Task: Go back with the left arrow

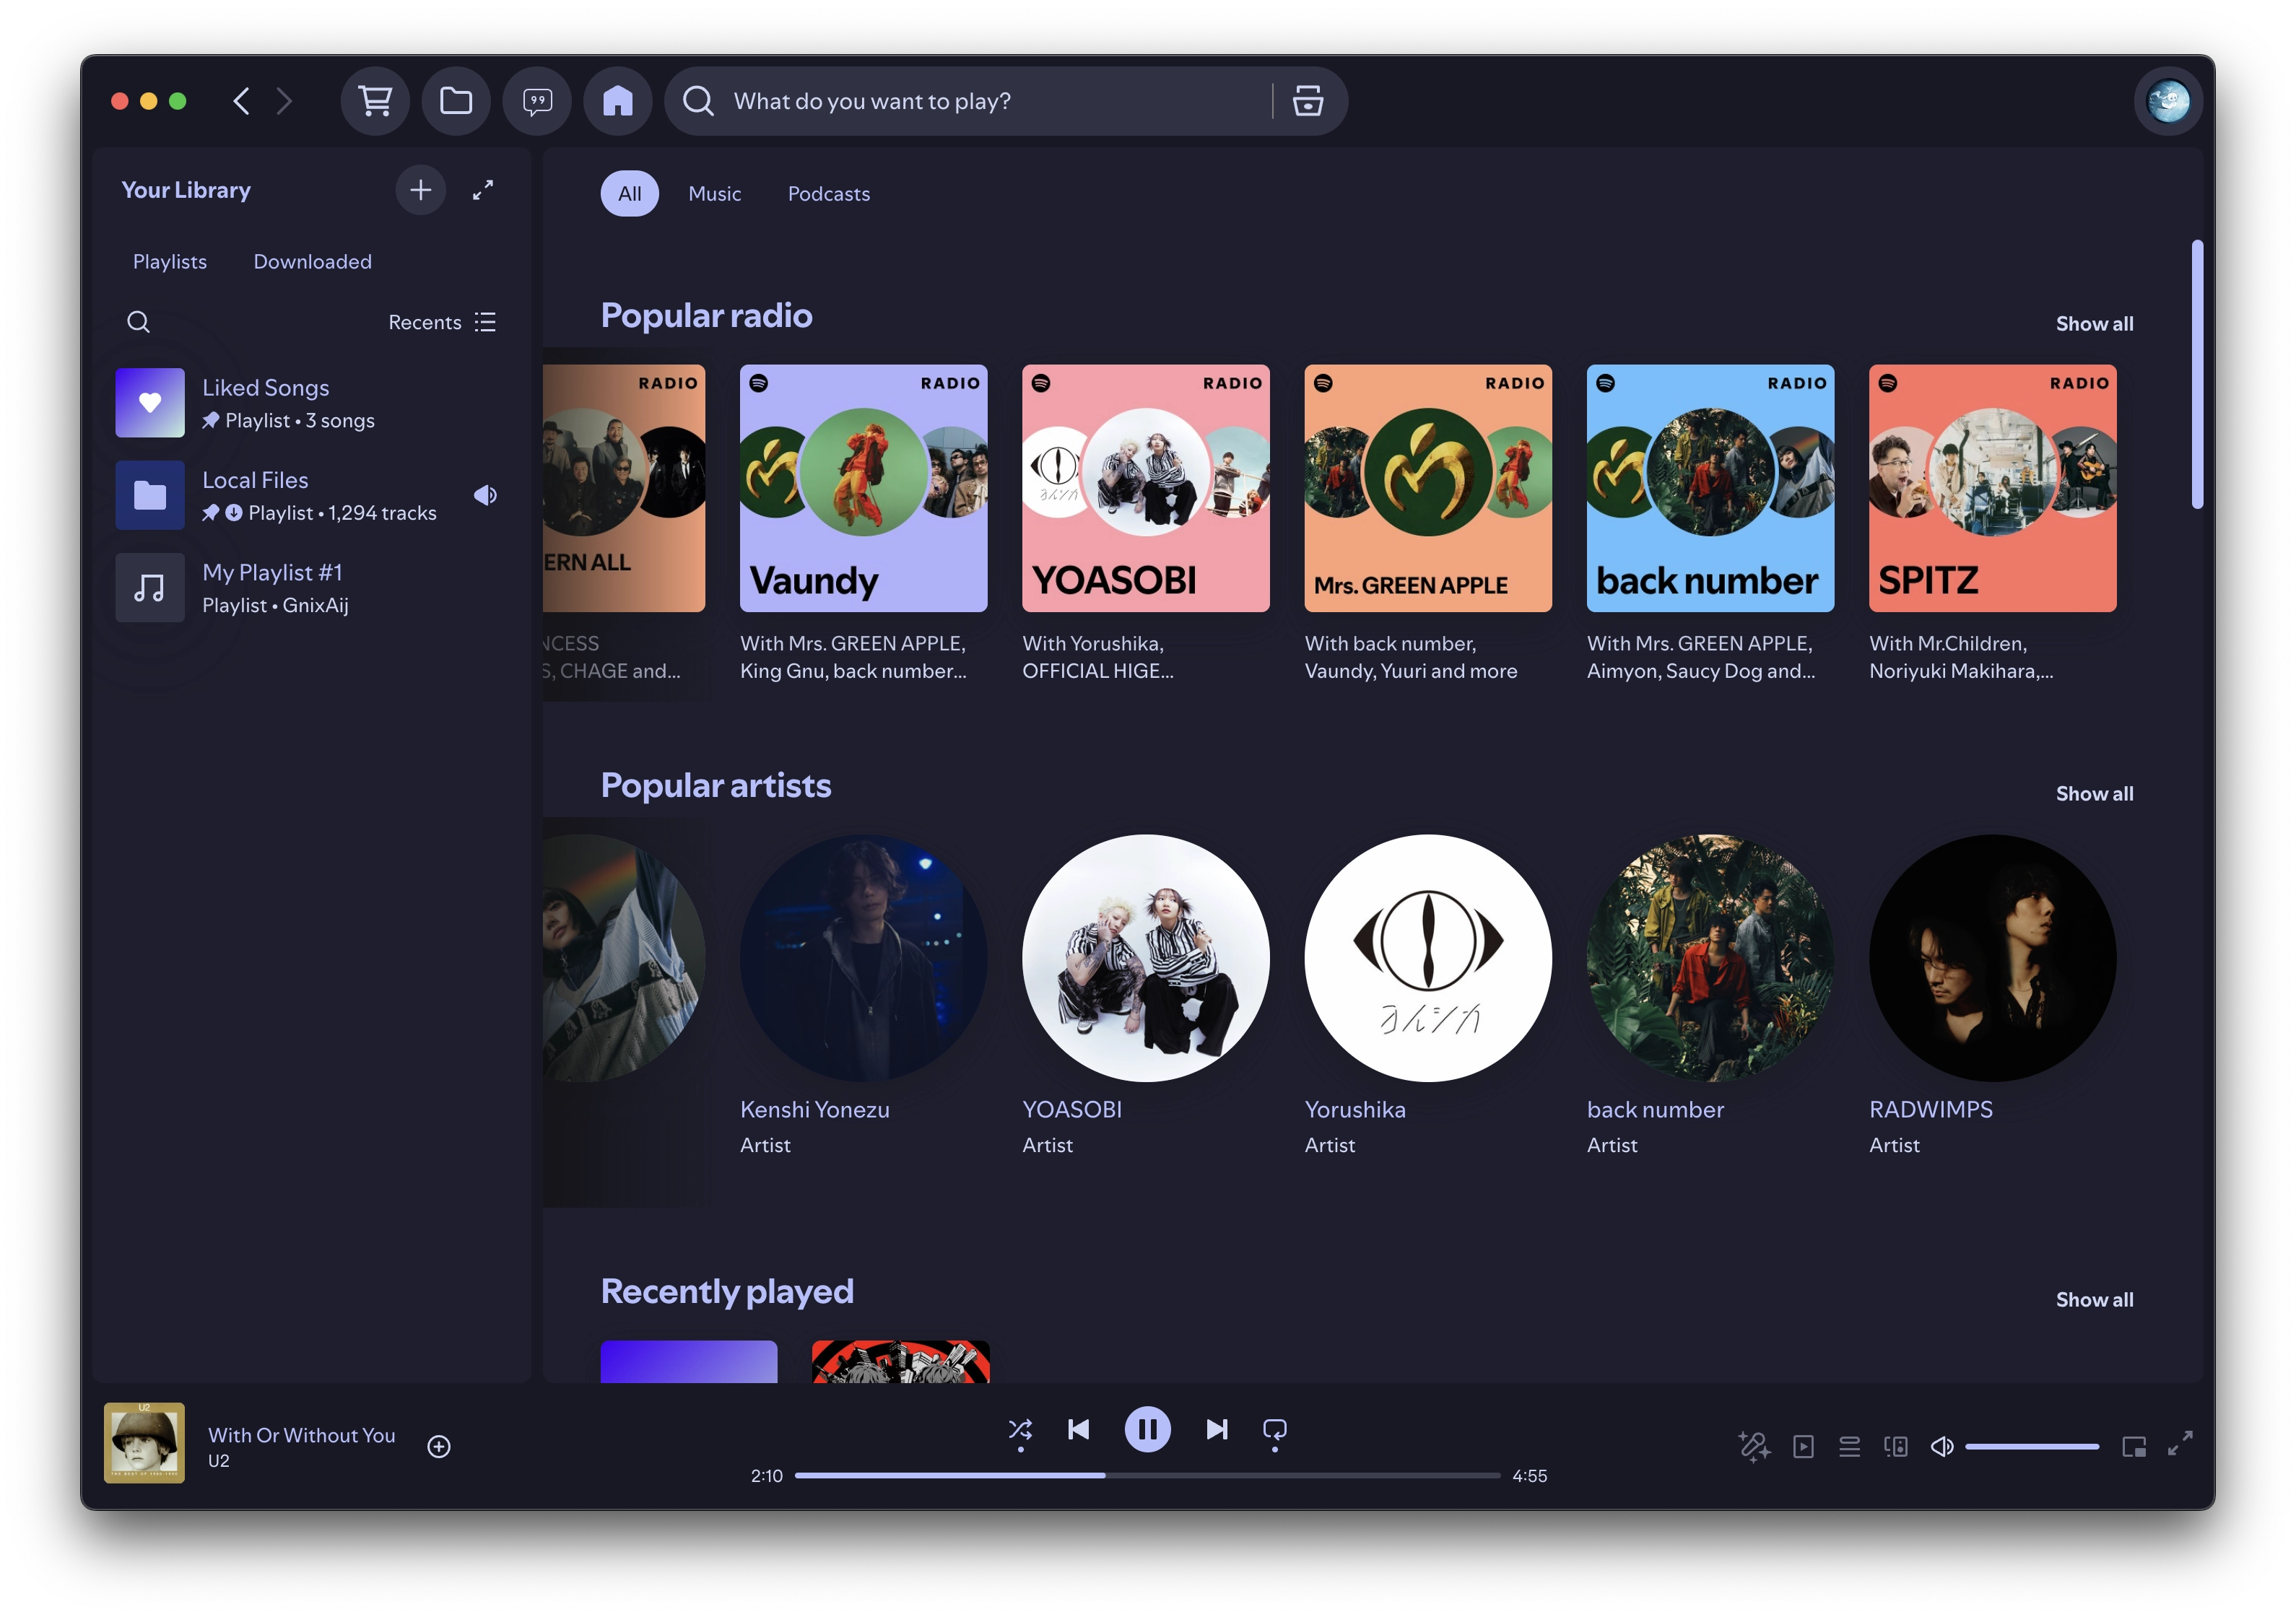Action: tap(241, 101)
